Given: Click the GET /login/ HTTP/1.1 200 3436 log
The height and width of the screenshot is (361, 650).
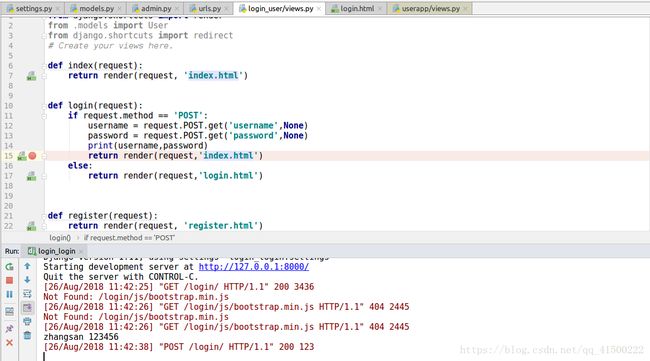Looking at the screenshot, I should (x=179, y=287).
